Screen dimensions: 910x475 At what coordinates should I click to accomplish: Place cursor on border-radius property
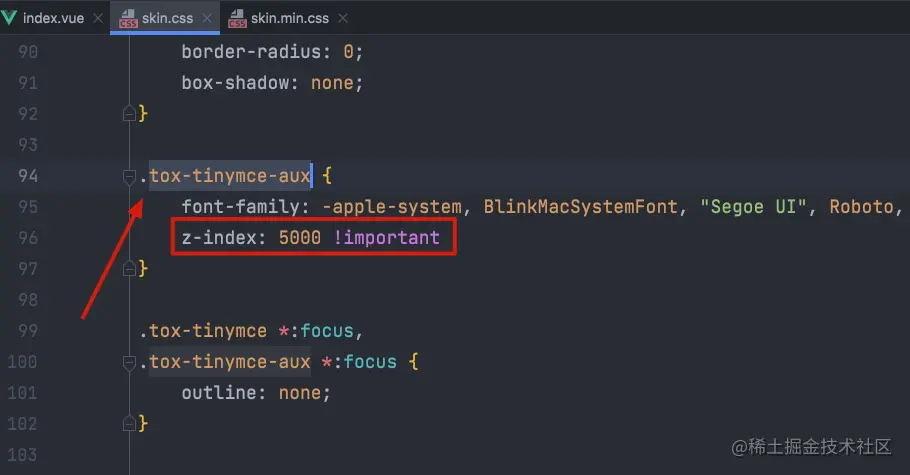pyautogui.click(x=251, y=52)
